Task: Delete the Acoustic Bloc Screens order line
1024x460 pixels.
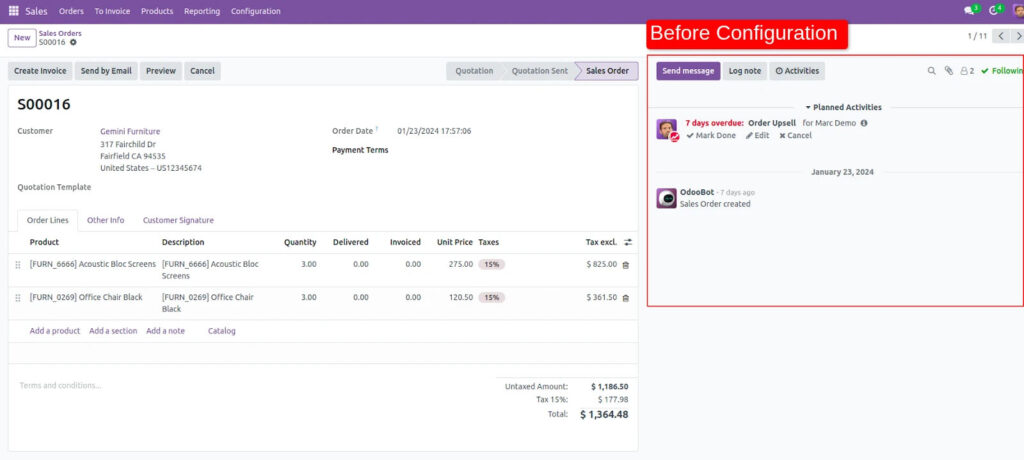Action: [x=626, y=265]
